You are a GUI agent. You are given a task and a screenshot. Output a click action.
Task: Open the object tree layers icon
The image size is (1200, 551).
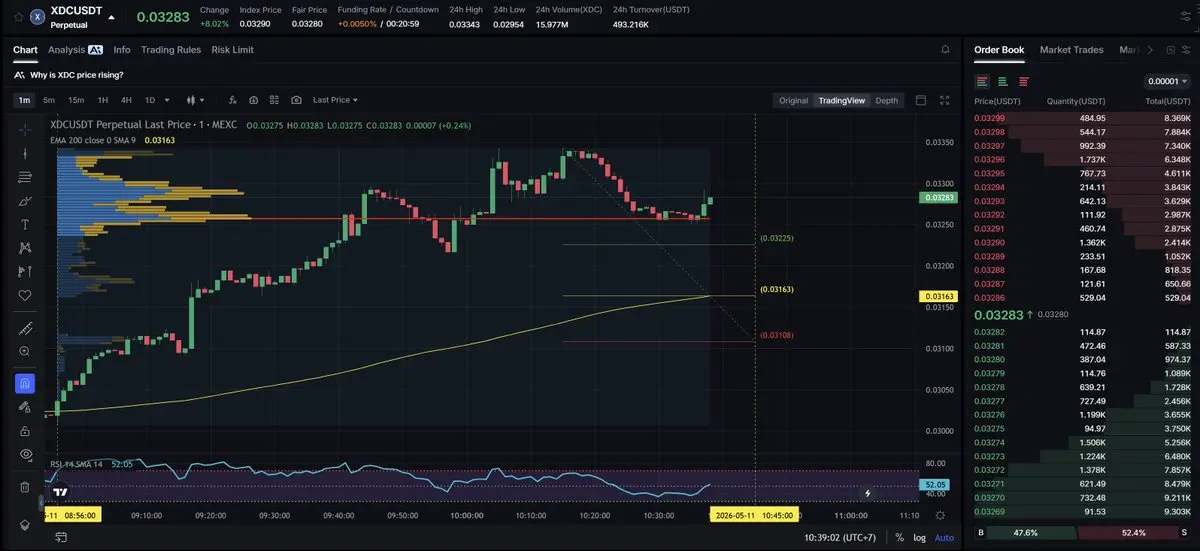pos(25,523)
